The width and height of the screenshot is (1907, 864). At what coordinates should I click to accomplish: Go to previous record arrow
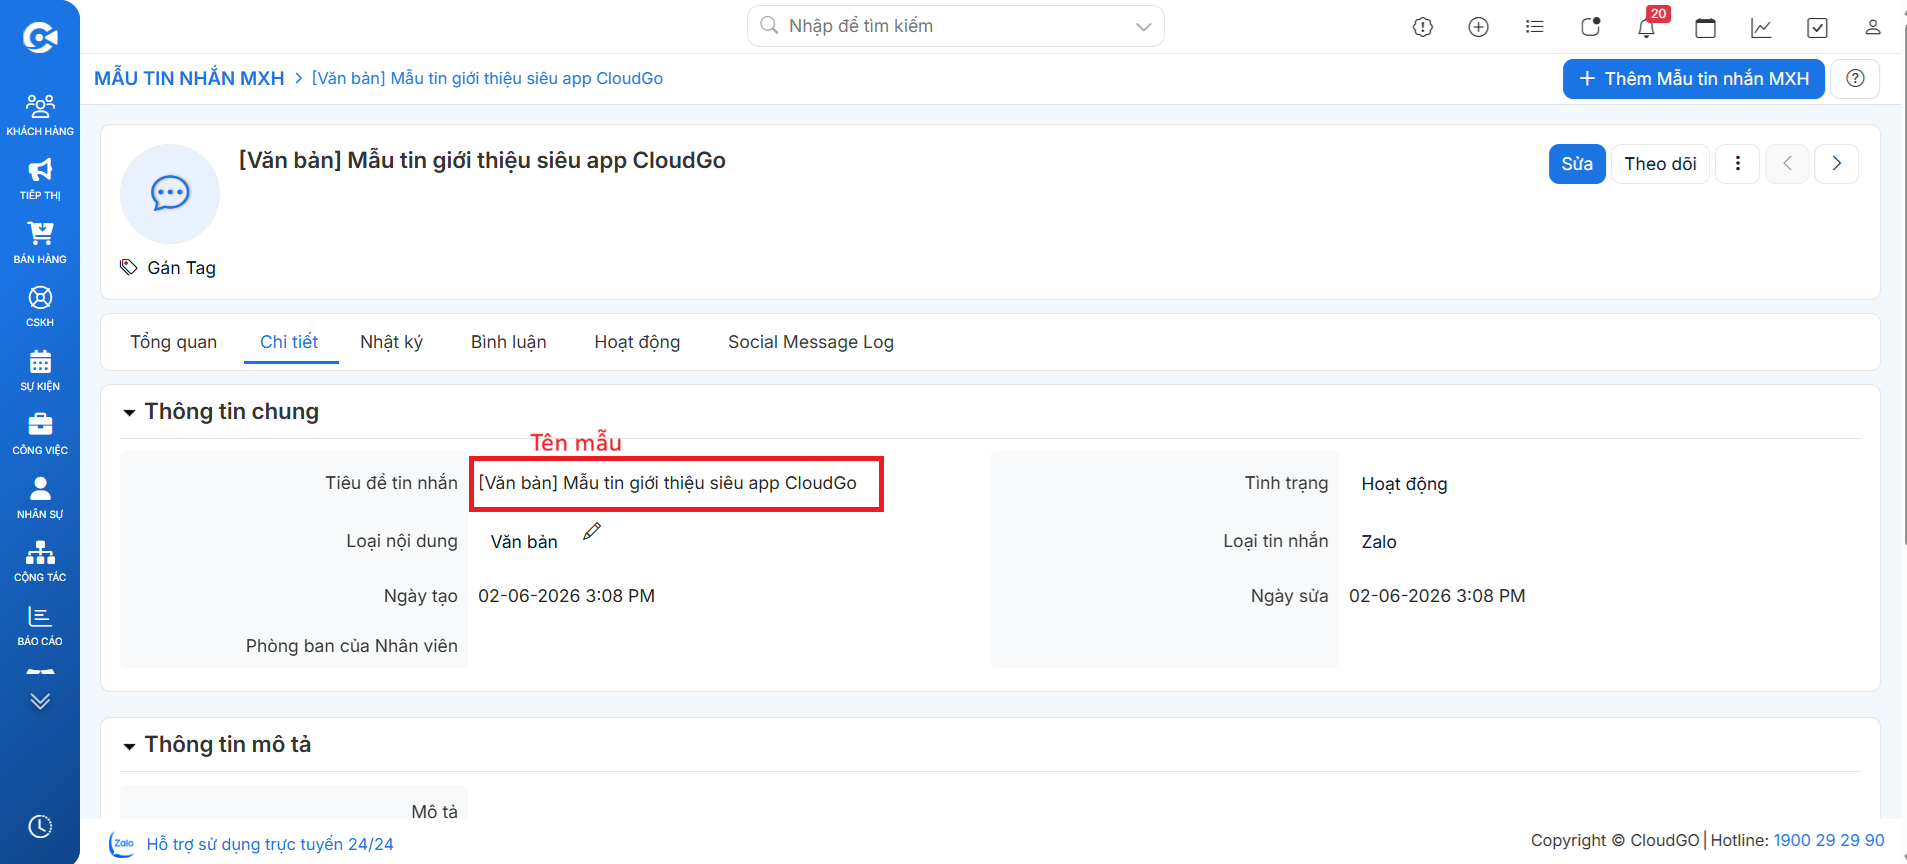1787,164
